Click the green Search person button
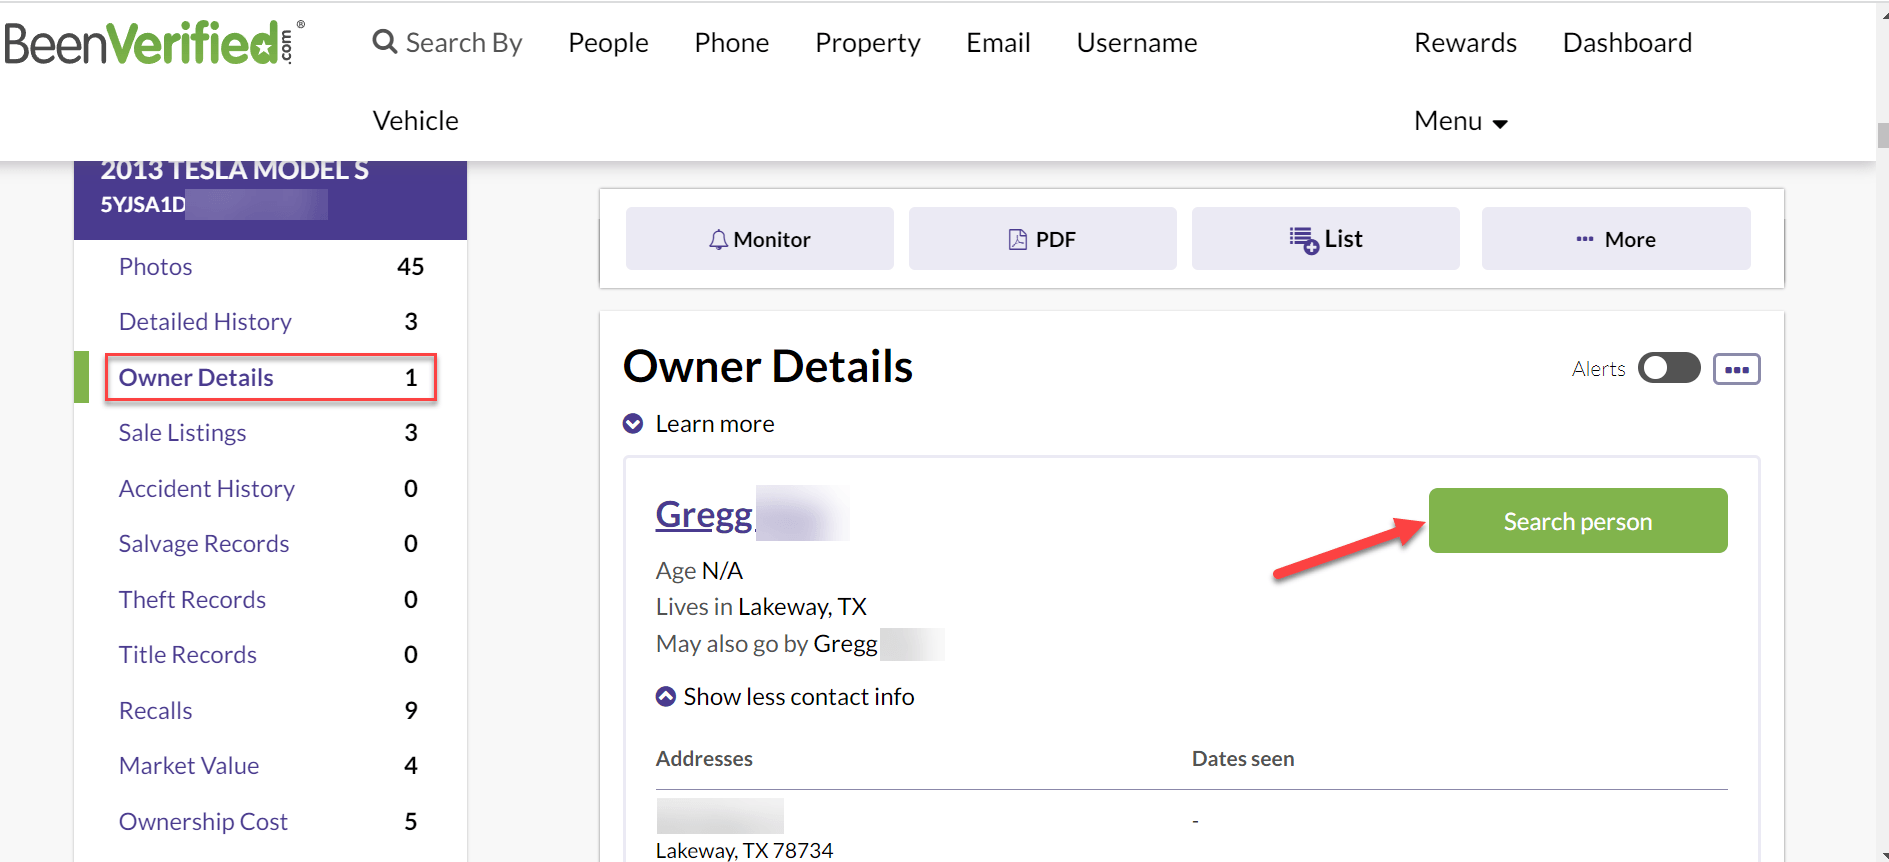The height and width of the screenshot is (862, 1889). tap(1578, 521)
